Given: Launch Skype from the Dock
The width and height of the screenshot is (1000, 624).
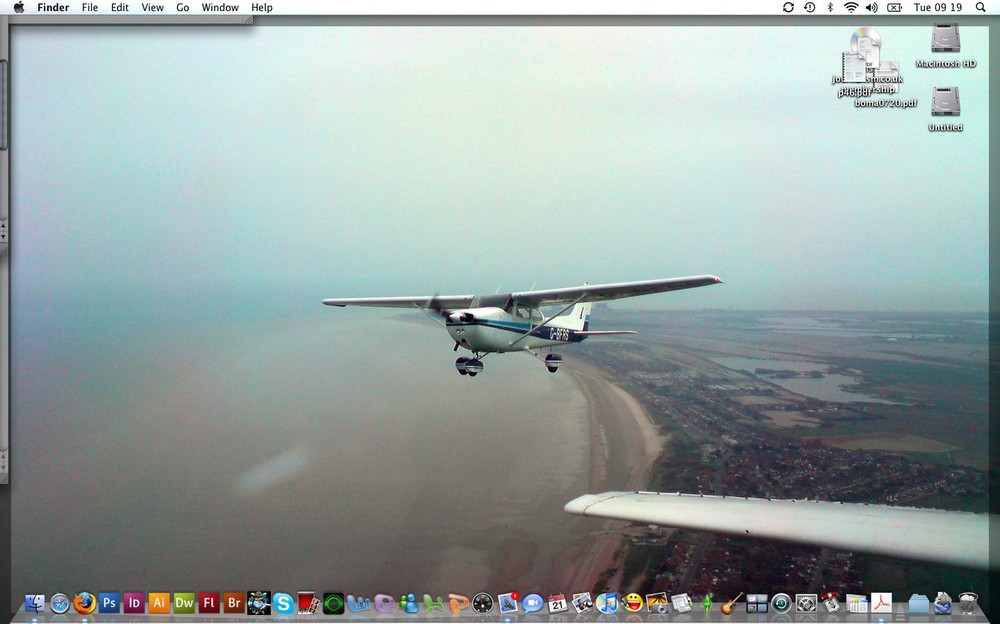Looking at the screenshot, I should pos(283,602).
